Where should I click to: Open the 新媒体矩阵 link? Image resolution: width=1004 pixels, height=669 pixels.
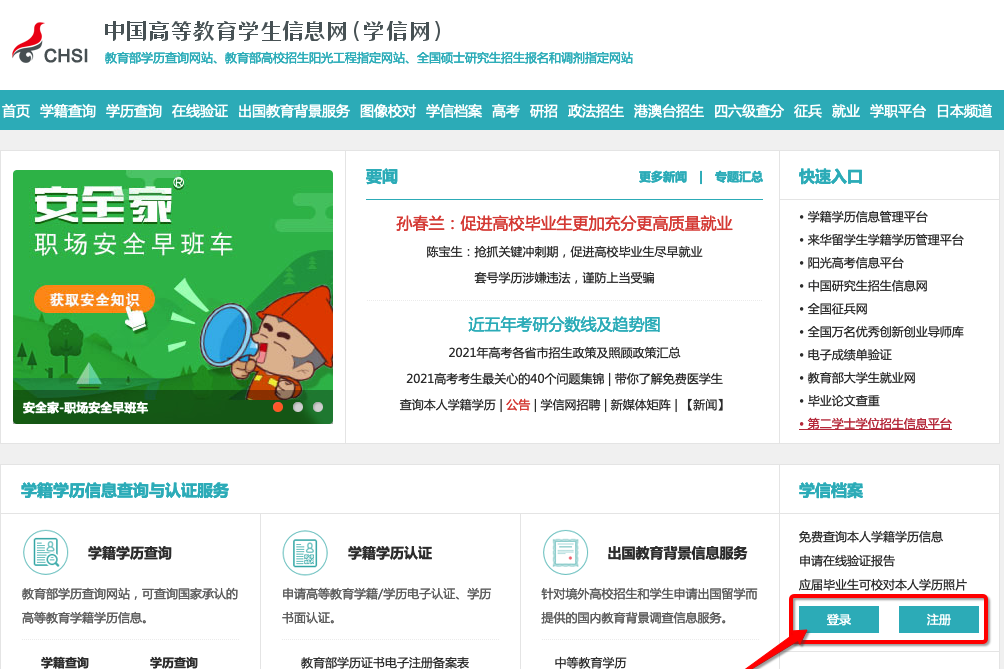tap(640, 405)
